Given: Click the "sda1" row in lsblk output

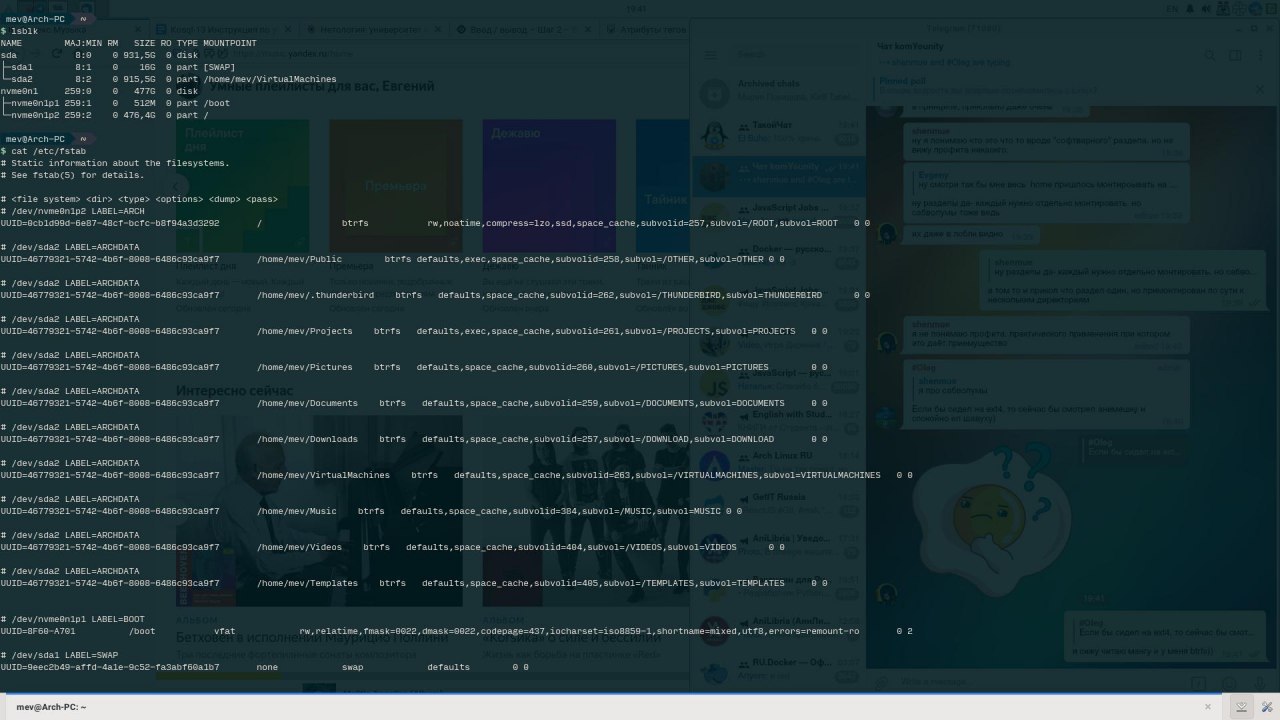Looking at the screenshot, I should click(118, 67).
